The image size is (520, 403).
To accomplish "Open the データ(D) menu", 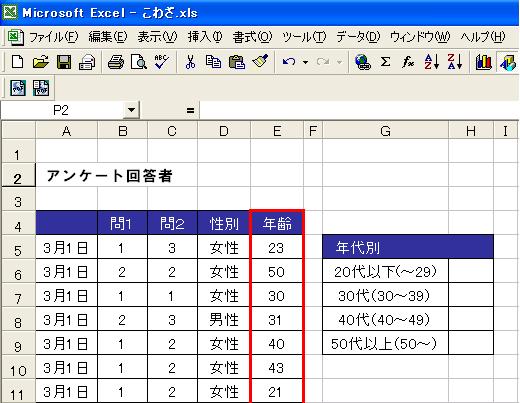I will (358, 37).
